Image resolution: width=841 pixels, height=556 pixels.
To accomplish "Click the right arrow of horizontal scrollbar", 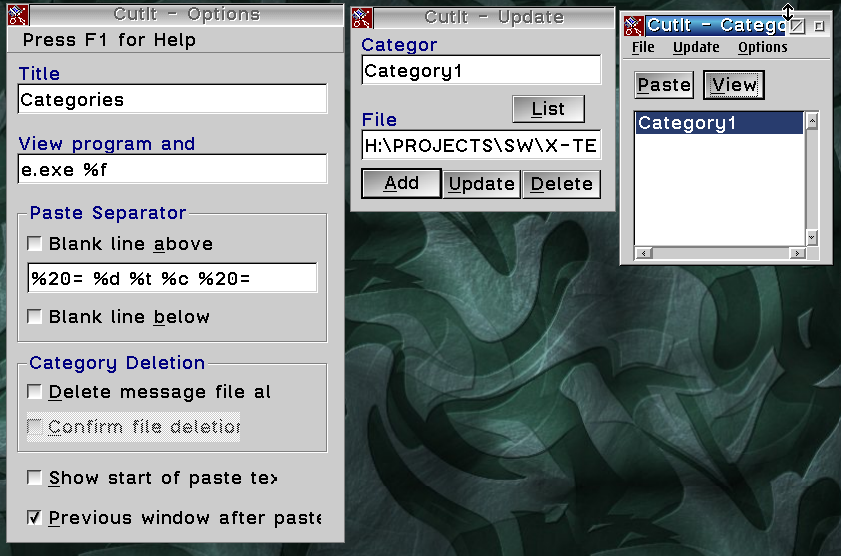I will [797, 253].
